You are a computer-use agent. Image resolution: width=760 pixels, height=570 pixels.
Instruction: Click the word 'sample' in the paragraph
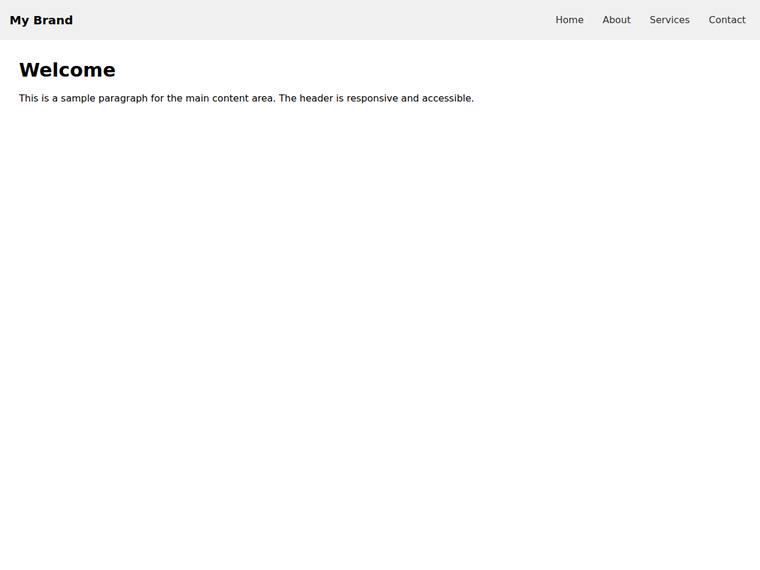point(78,98)
